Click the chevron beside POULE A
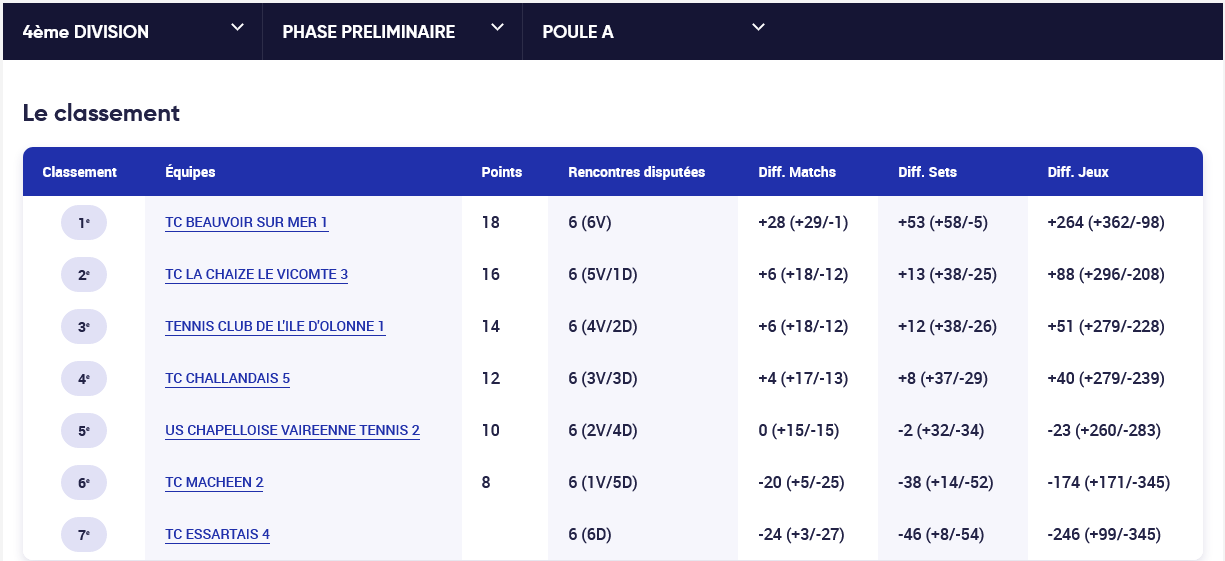Viewport: 1225px width, 561px height. 758,28
